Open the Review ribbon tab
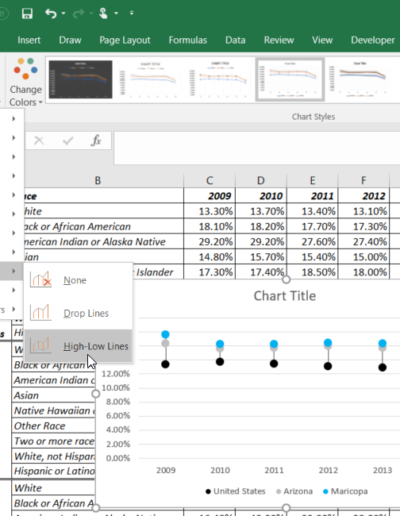 click(x=279, y=40)
